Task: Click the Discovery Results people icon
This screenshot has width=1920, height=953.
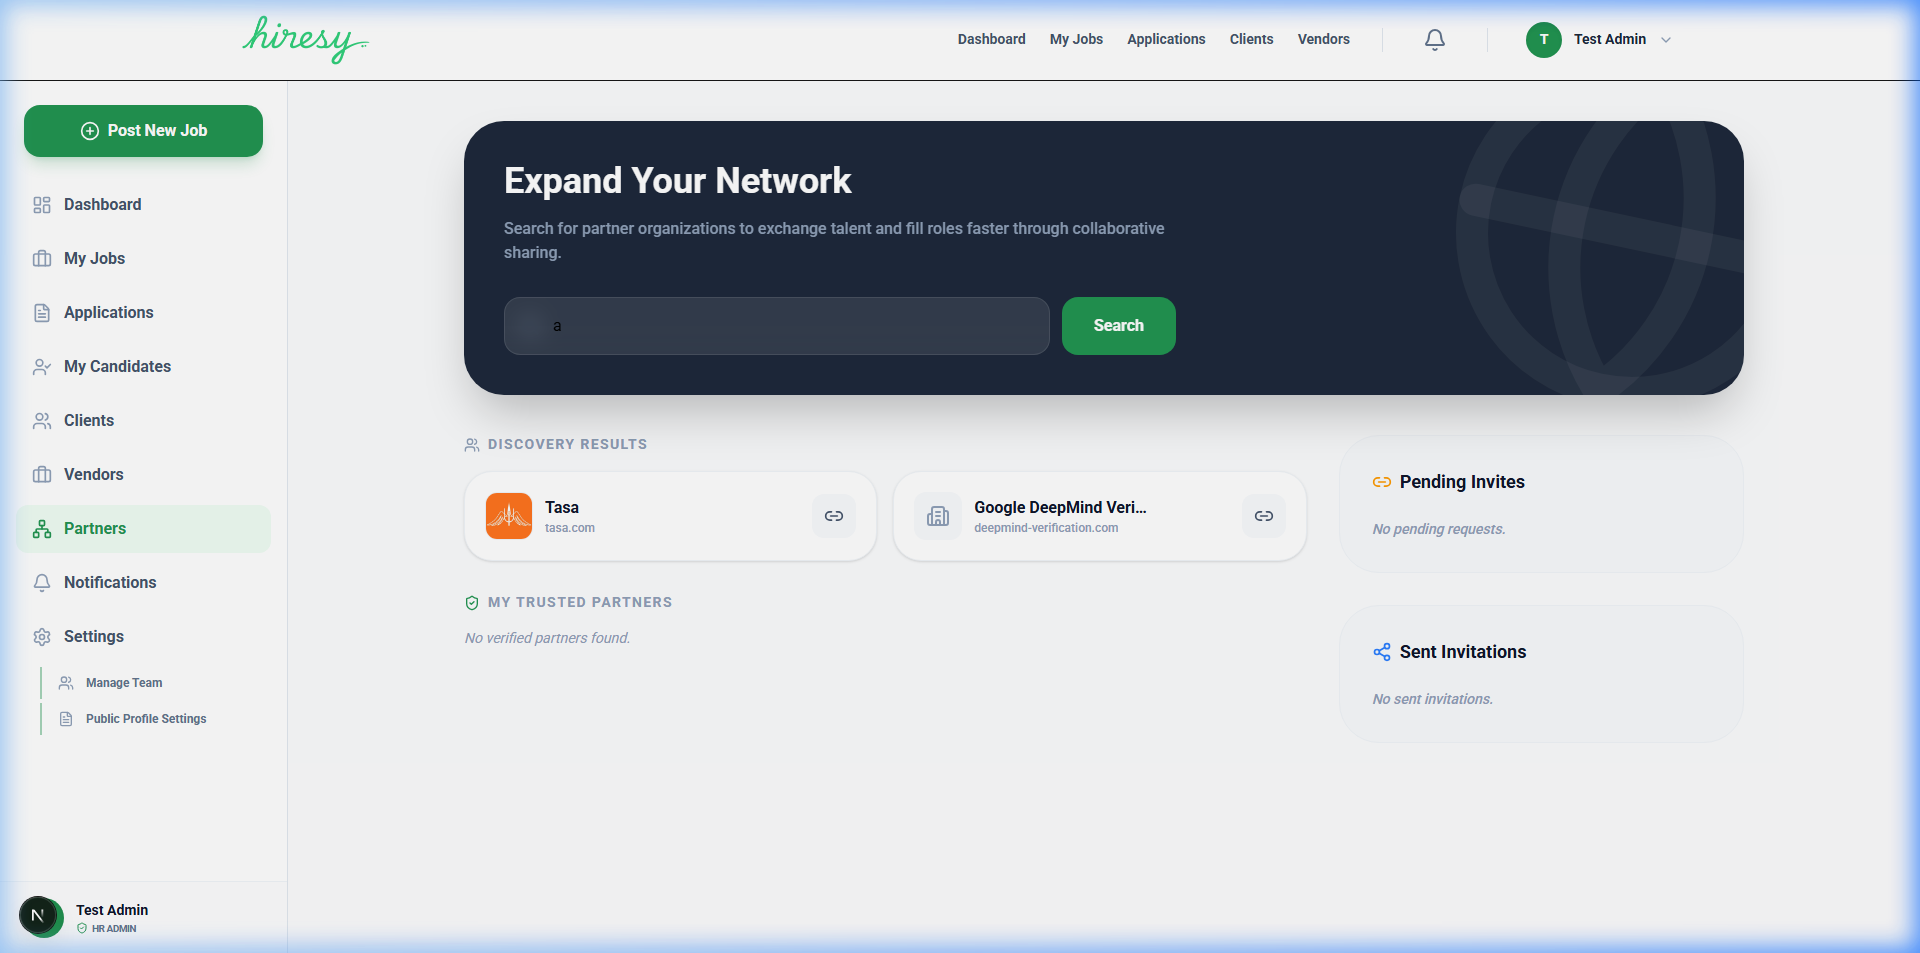Action: tap(472, 445)
